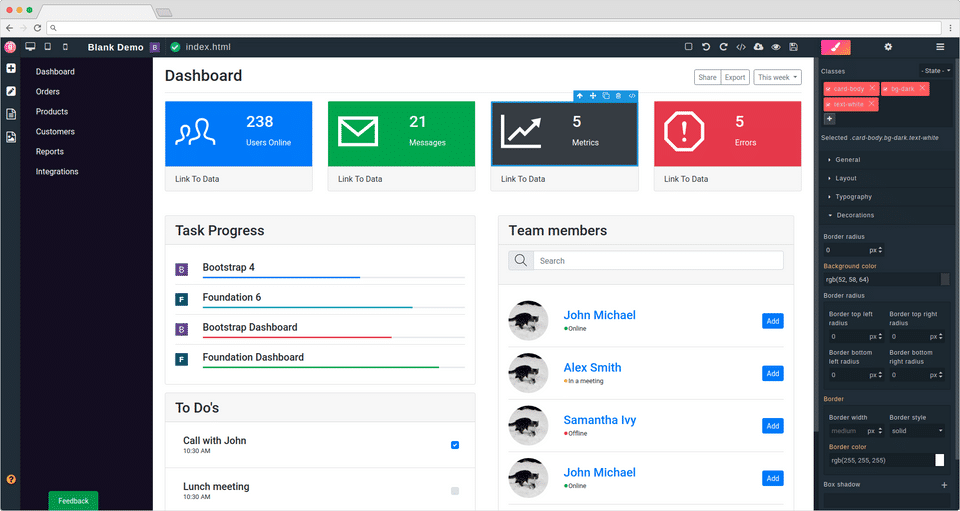This screenshot has height=511, width=960.
Task: Click the Share button
Action: (x=707, y=77)
